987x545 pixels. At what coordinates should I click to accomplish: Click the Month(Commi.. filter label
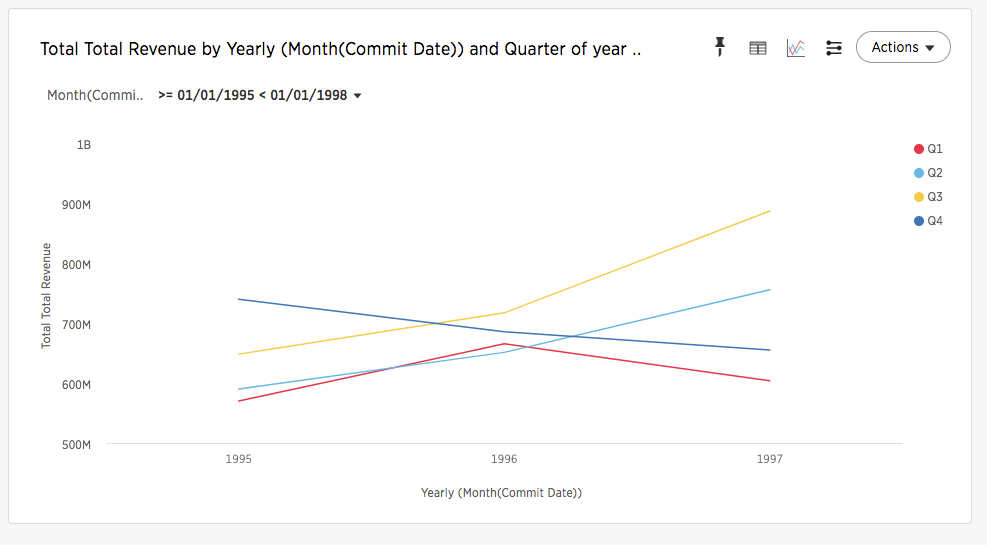pos(95,96)
